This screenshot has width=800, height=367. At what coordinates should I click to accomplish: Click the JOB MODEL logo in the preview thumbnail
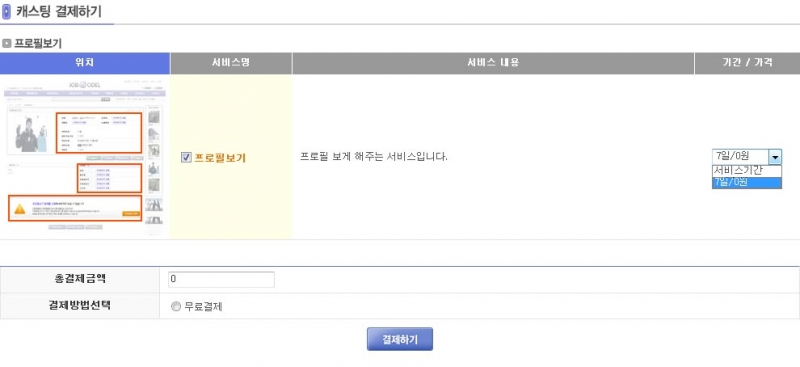[83, 84]
